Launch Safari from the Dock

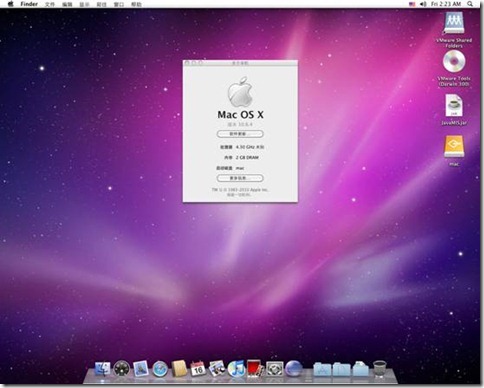pos(160,369)
